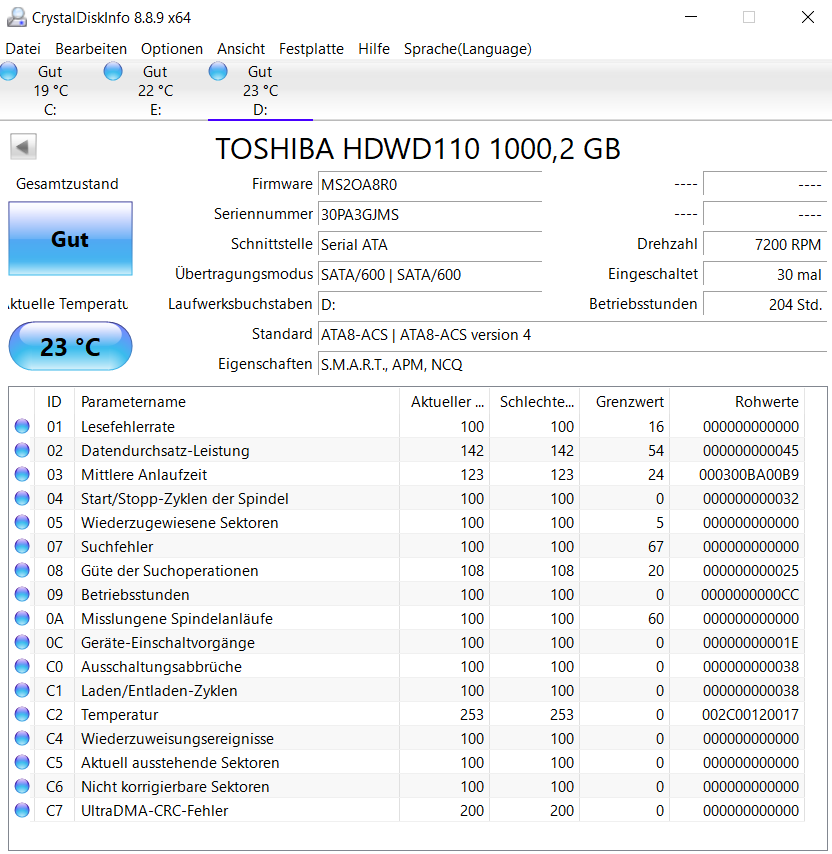Click status orb of Güte der Suchoperationen row
Viewport: 832px width, 854px height.
coord(22,570)
